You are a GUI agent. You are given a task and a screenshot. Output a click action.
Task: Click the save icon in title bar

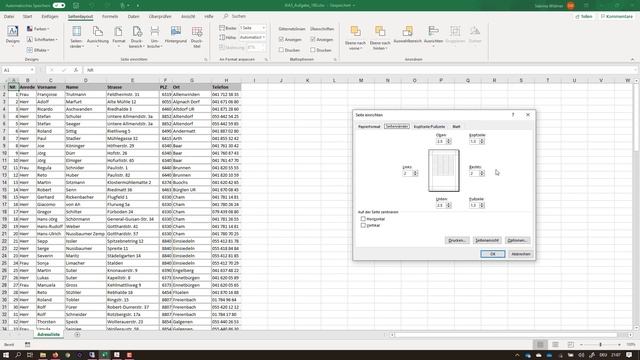click(x=76, y=5)
